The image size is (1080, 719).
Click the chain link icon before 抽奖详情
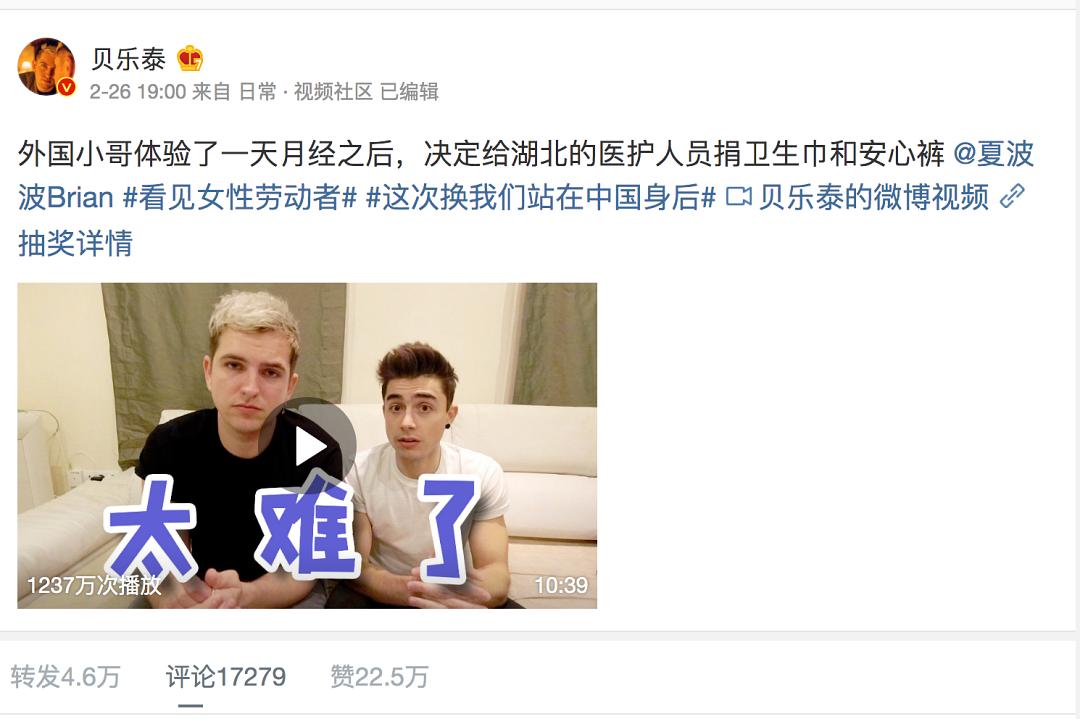(1012, 197)
